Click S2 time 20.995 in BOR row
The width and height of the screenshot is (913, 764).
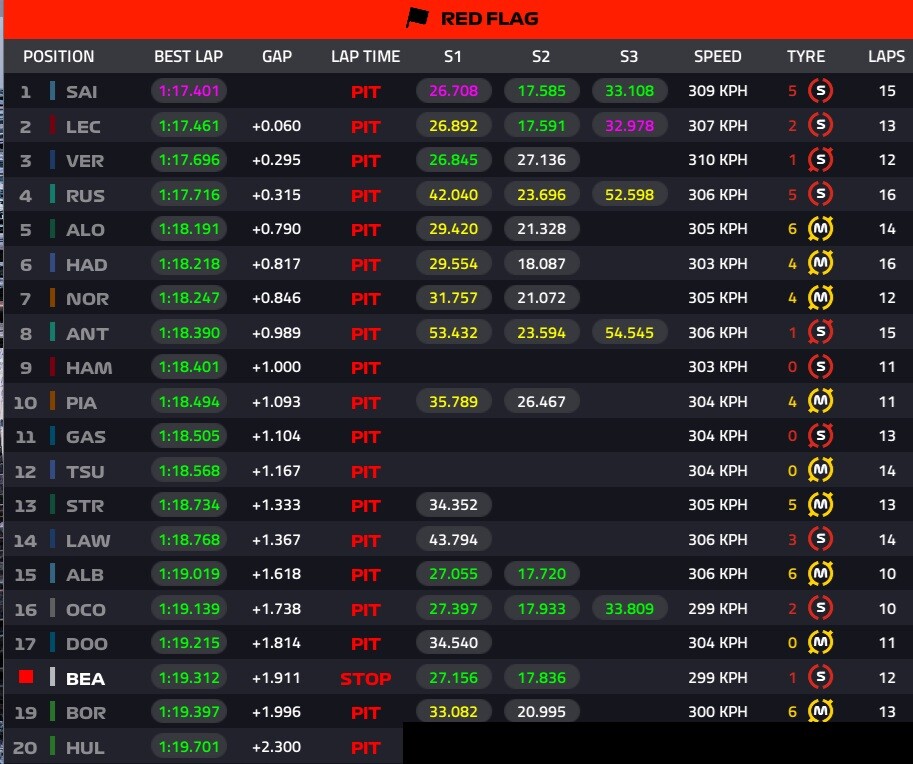[542, 712]
